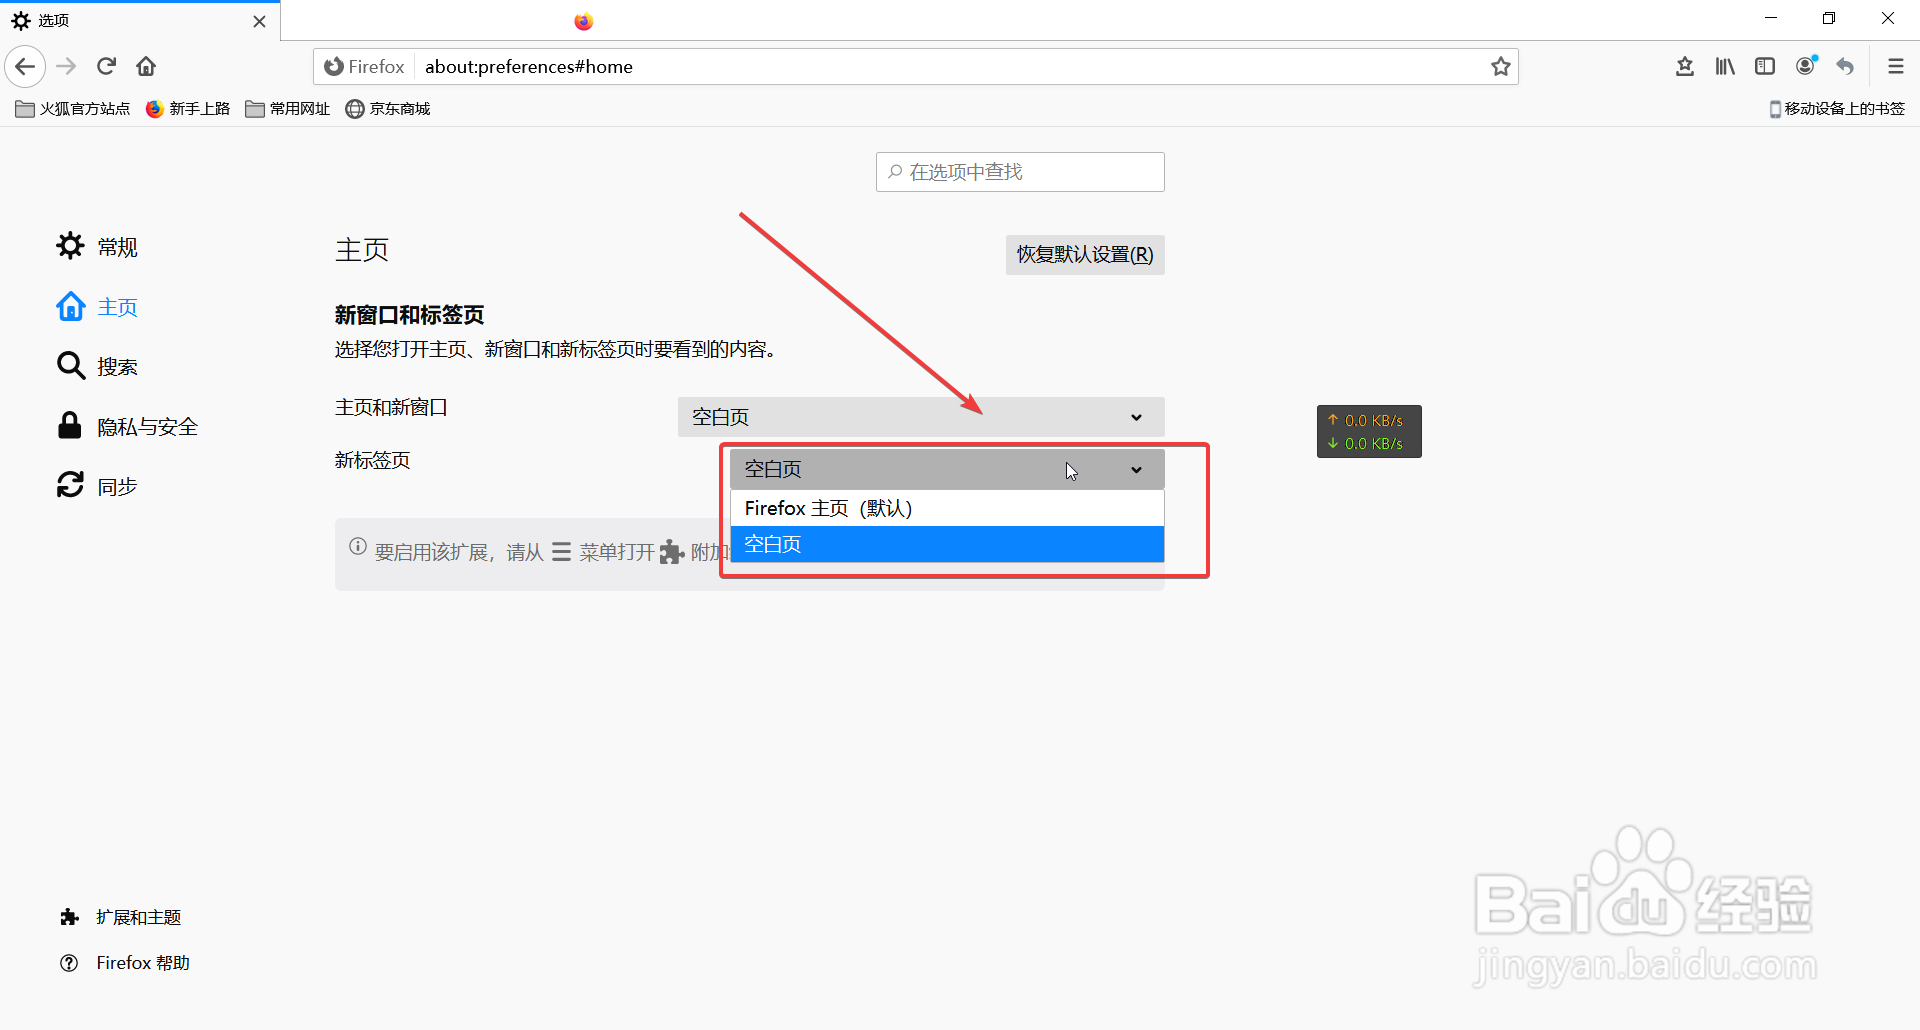
Task: Bookmark this page with the star icon
Action: [x=1500, y=67]
